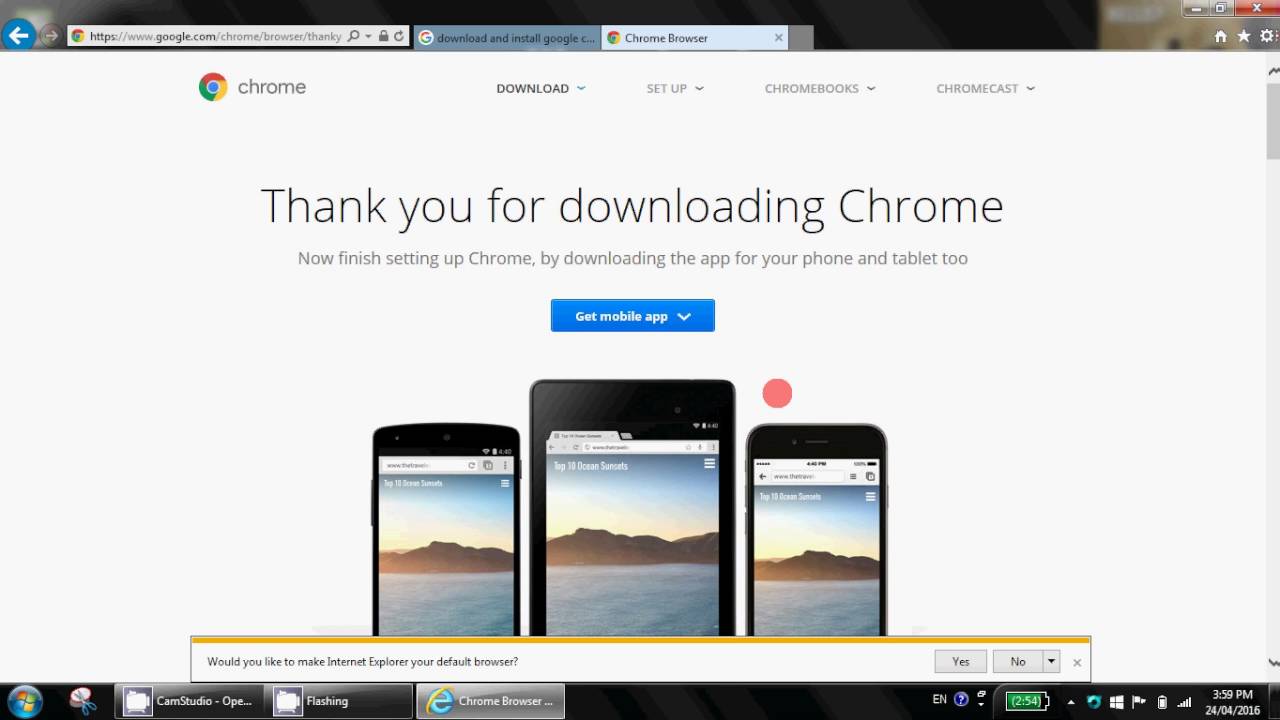Click Yes to set default browser
The width and height of the screenshot is (1280, 720).
pos(961,661)
